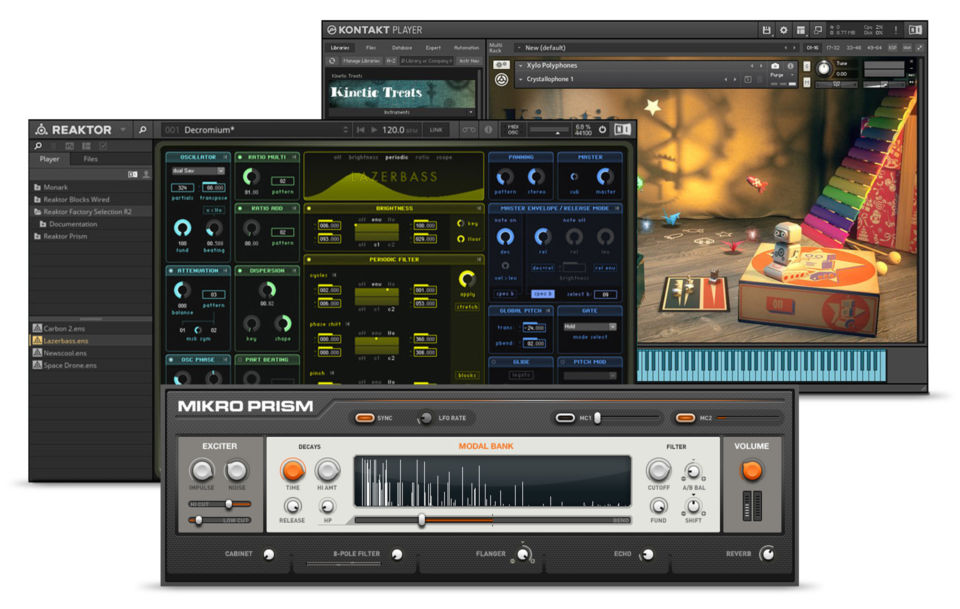Toggle MC2 on Mikro Prism
This screenshot has width=960, height=609.
click(687, 418)
